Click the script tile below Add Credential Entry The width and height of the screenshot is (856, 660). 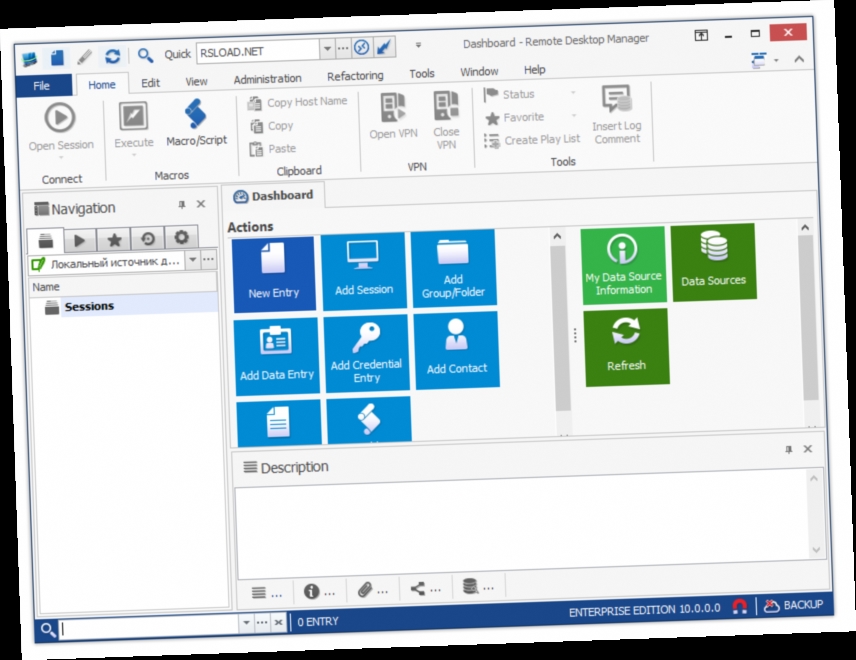[369, 419]
